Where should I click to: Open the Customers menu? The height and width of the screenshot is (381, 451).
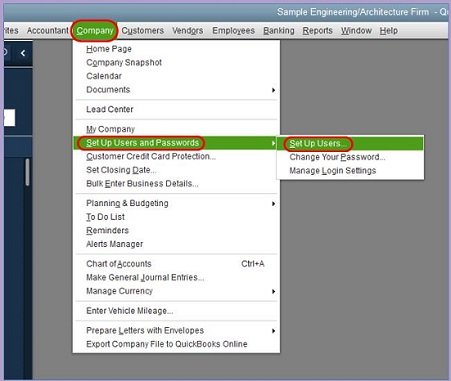coord(142,31)
